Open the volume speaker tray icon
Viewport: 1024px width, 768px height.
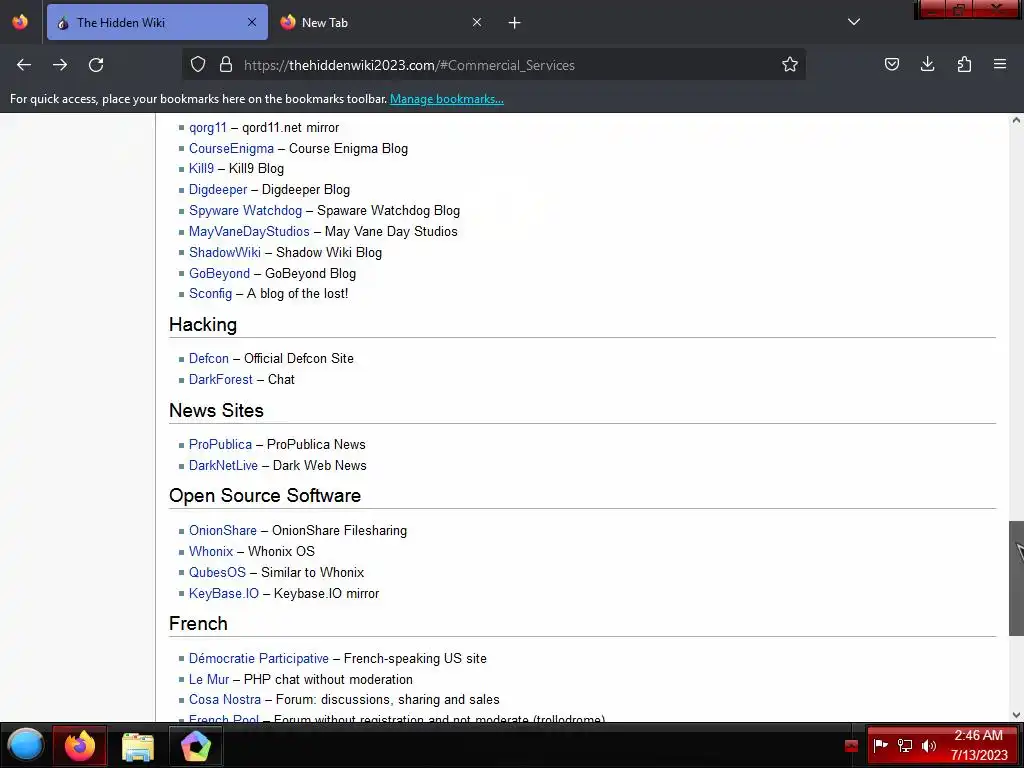pyautogui.click(x=929, y=745)
